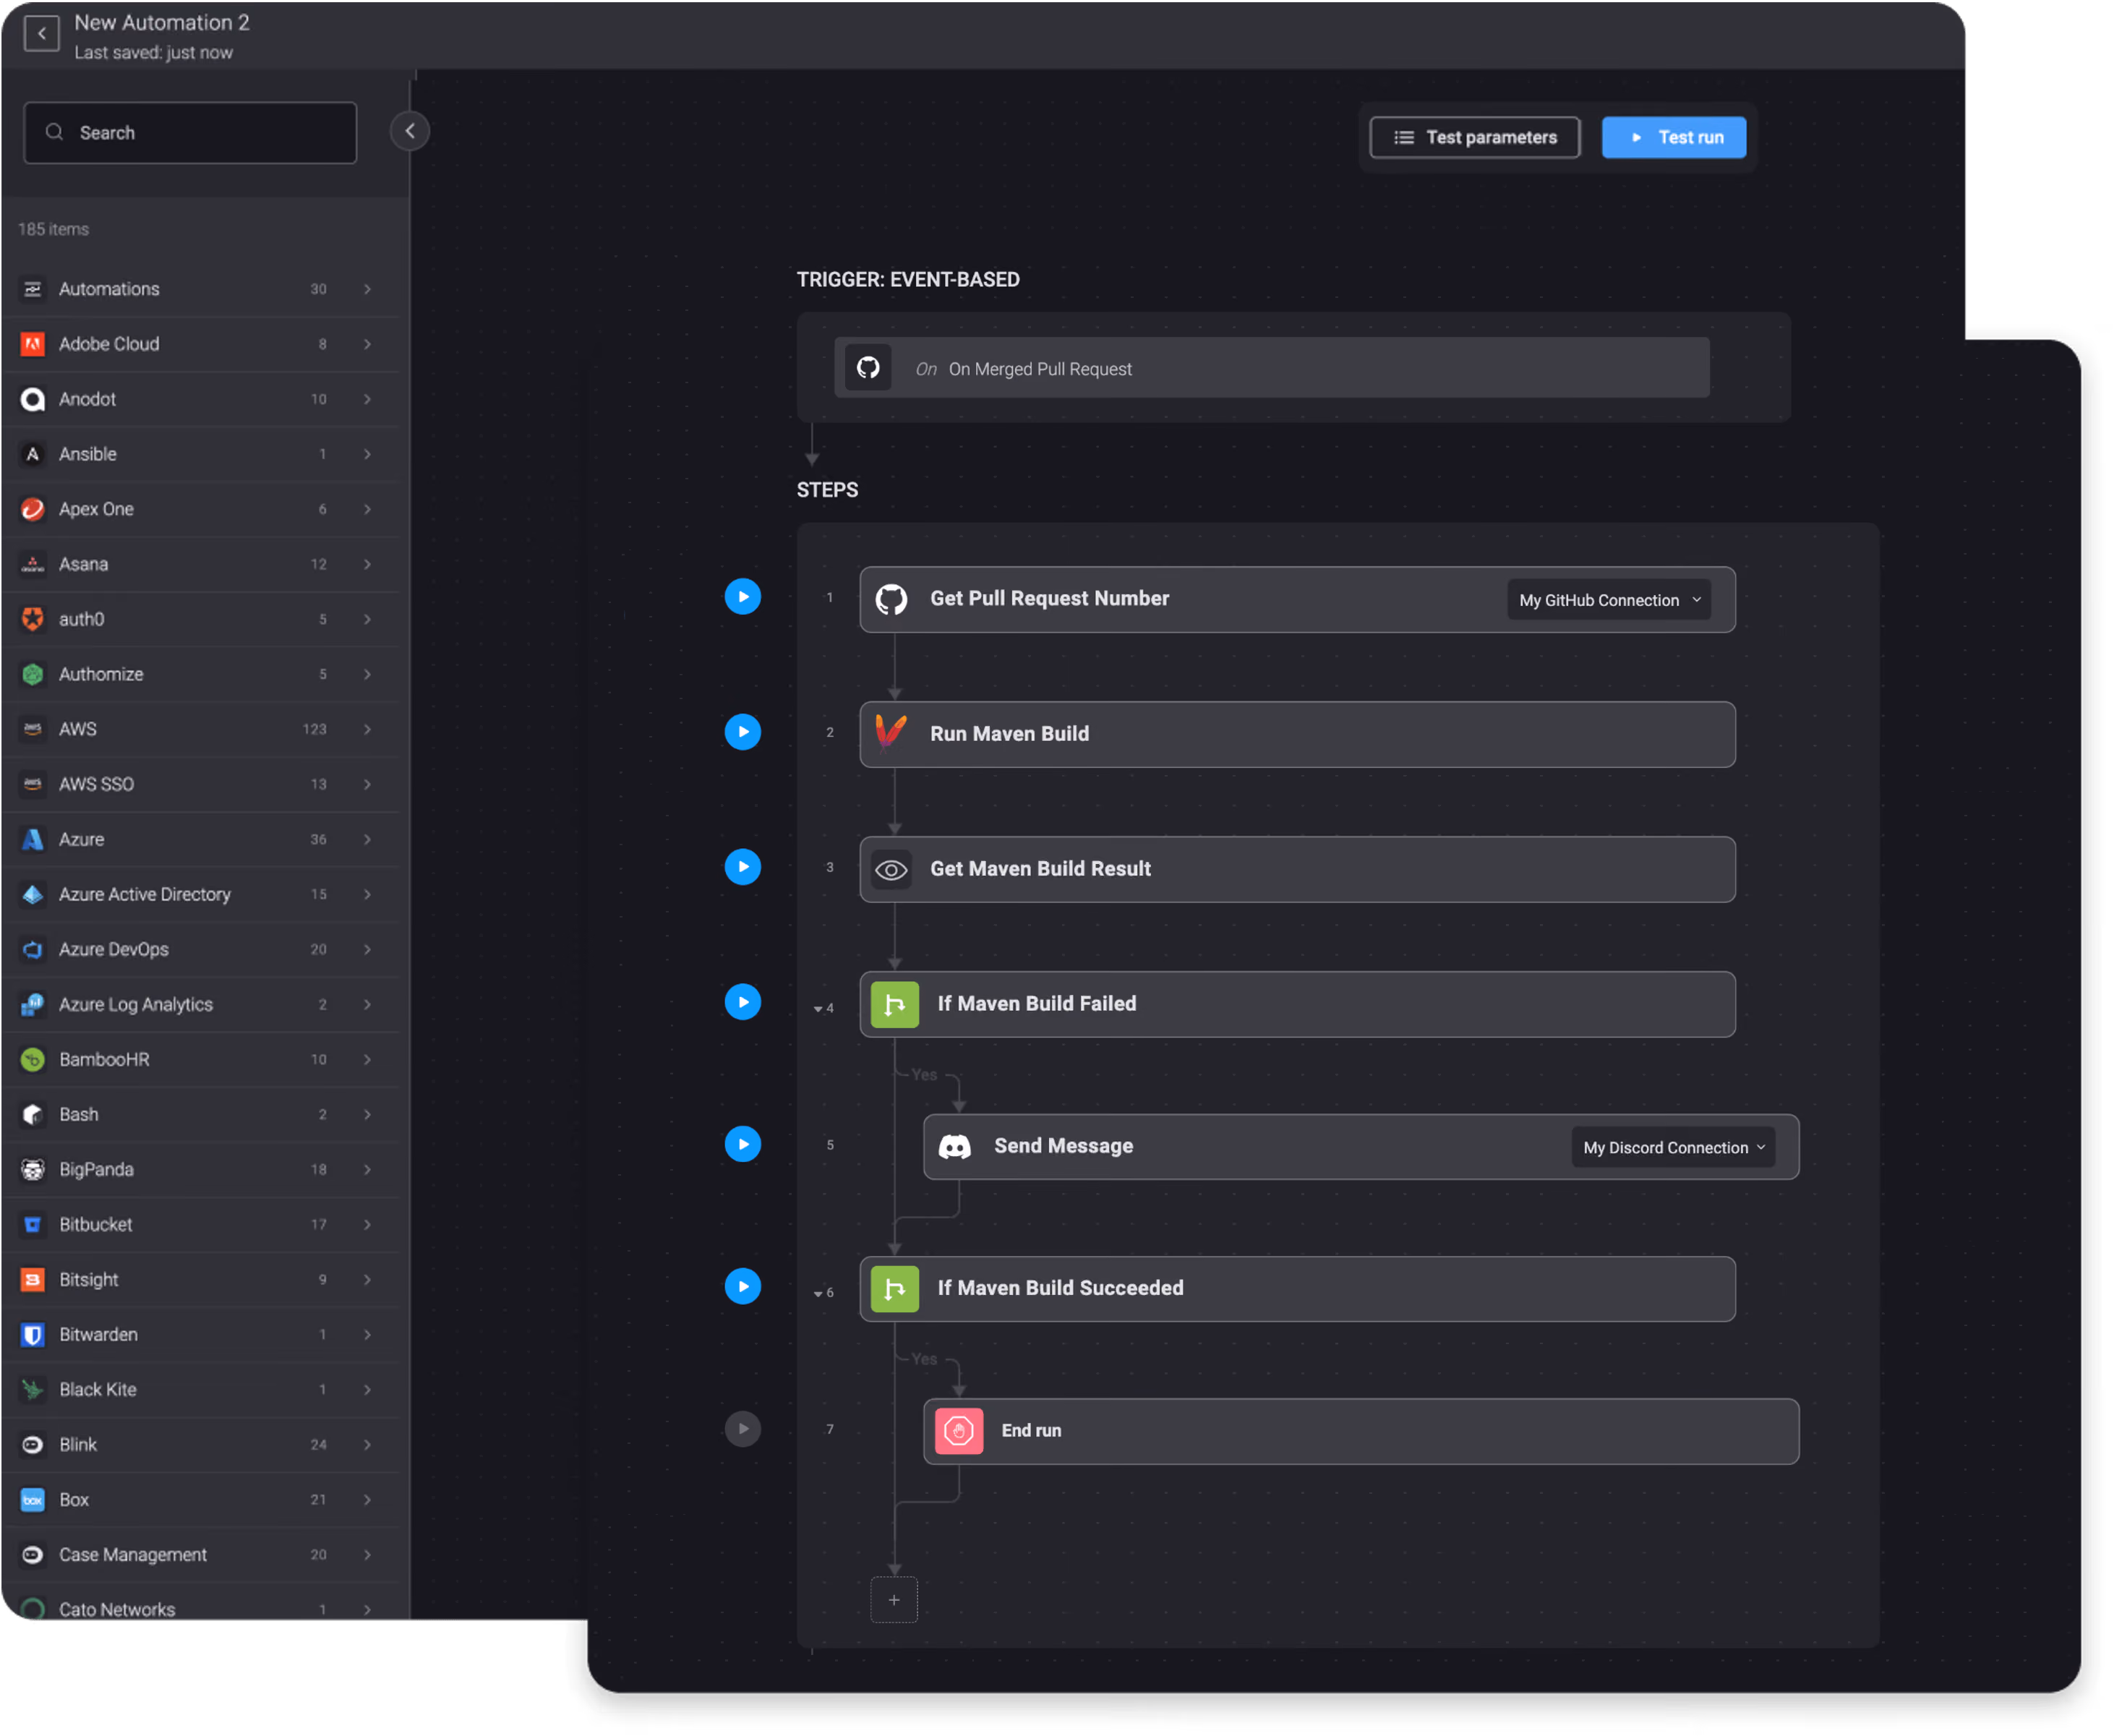
Task: Open the Bitbucket category
Action: click(x=200, y=1224)
